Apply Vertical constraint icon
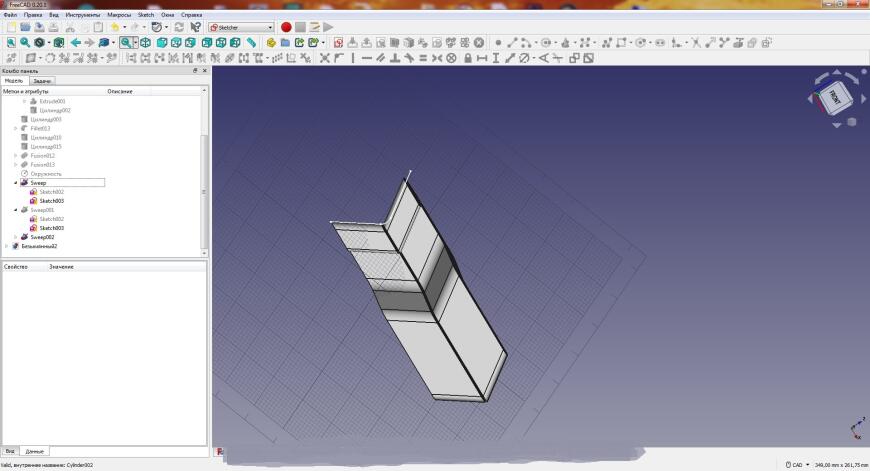The width and height of the screenshot is (870, 471). pos(353,58)
